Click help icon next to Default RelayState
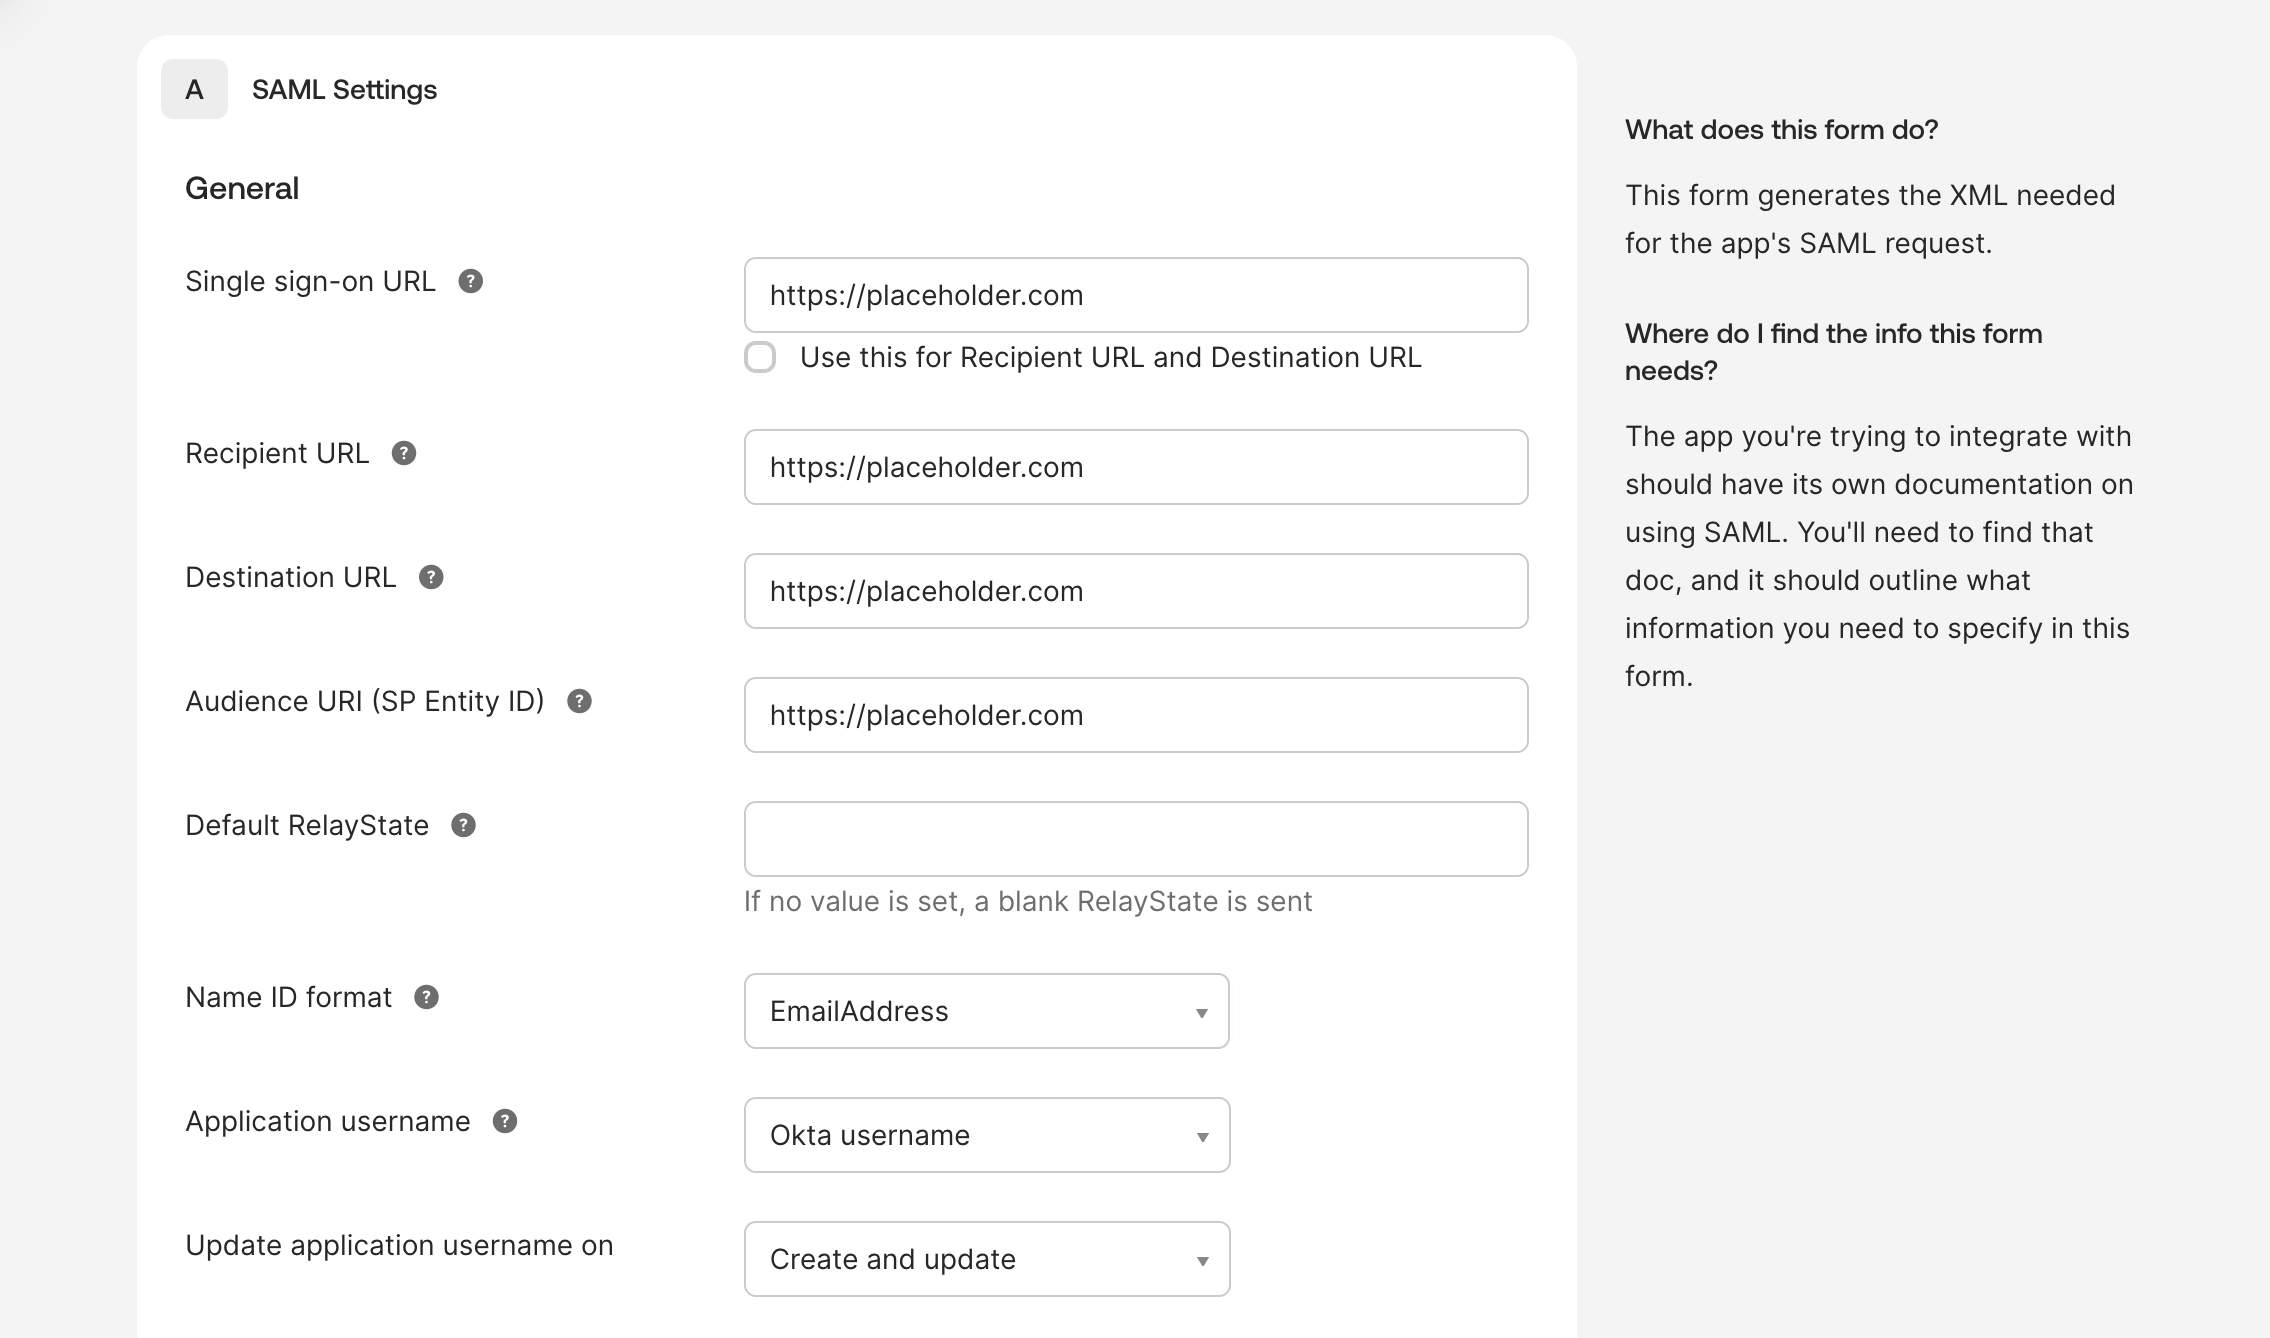This screenshot has width=2270, height=1338. coord(464,826)
